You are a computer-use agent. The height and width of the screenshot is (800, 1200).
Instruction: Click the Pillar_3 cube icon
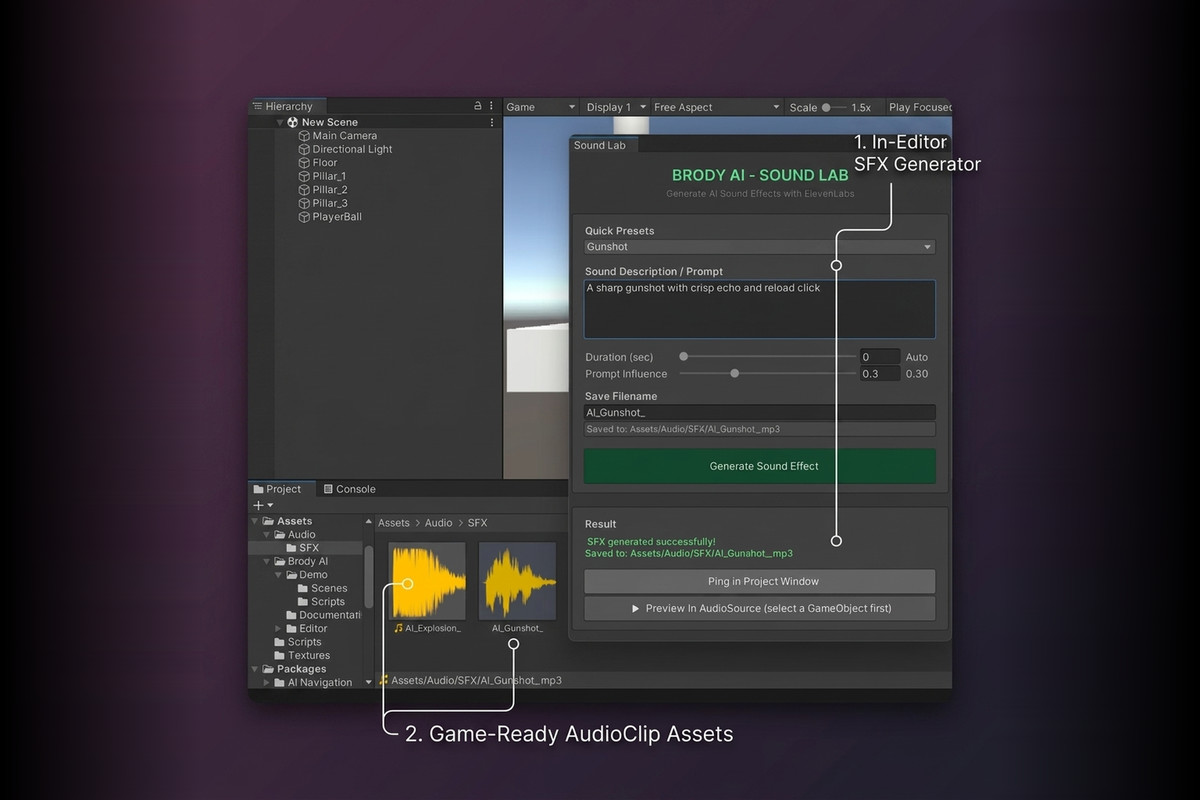pyautogui.click(x=304, y=203)
